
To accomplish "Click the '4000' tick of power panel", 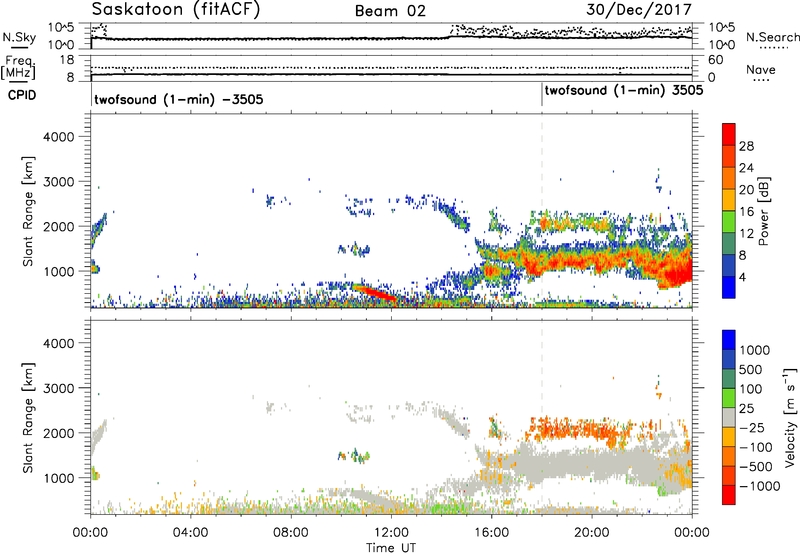I will [58, 137].
